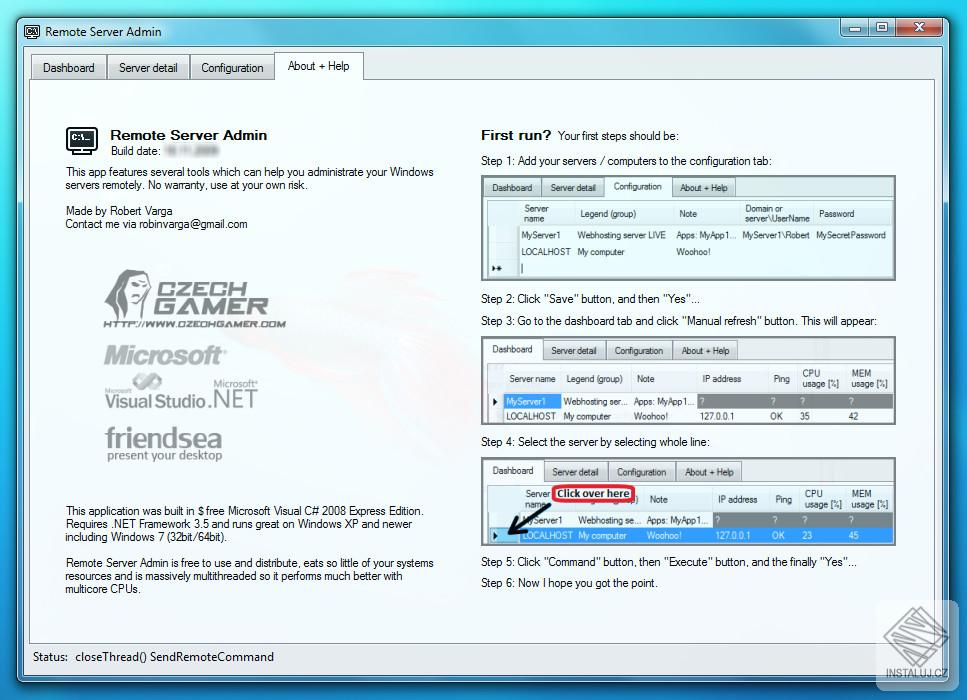Image resolution: width=967 pixels, height=700 pixels.
Task: Select the About + Help tab
Action: 318,65
